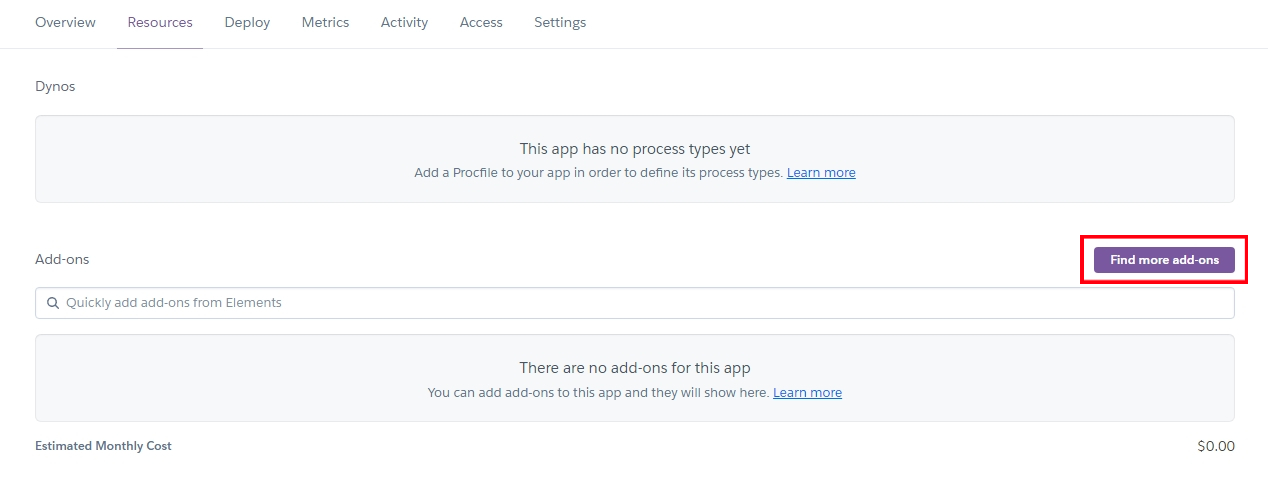Image resolution: width=1268 pixels, height=481 pixels.
Task: Click the Add-ons section heading
Action: tap(62, 259)
